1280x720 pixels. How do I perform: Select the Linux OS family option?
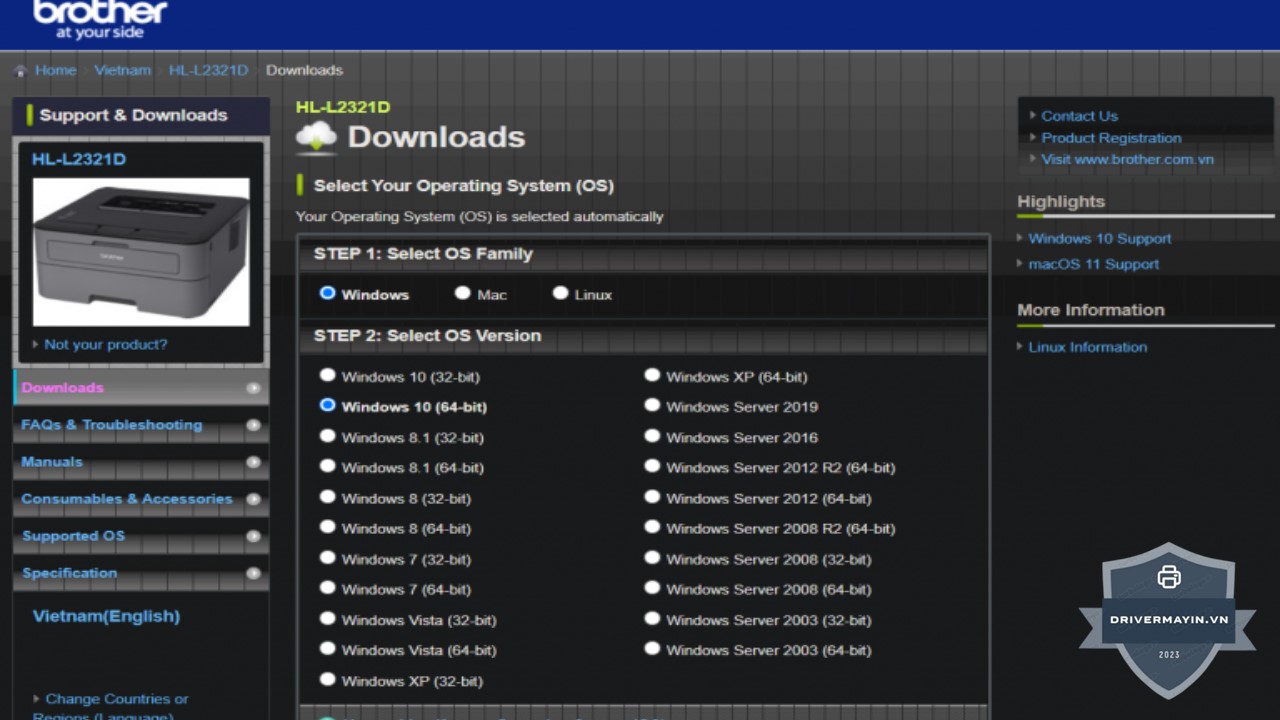pyautogui.click(x=560, y=293)
